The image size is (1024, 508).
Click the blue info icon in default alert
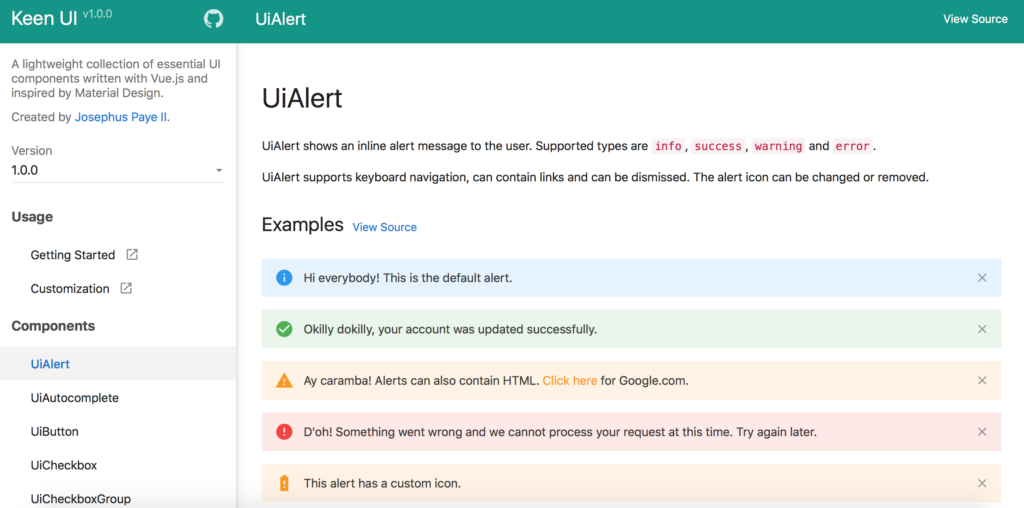pyautogui.click(x=284, y=278)
